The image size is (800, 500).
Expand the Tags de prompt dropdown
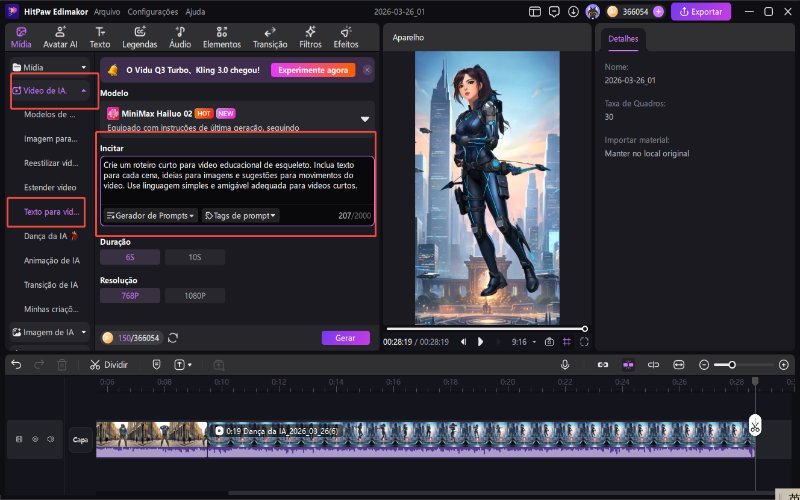point(240,215)
